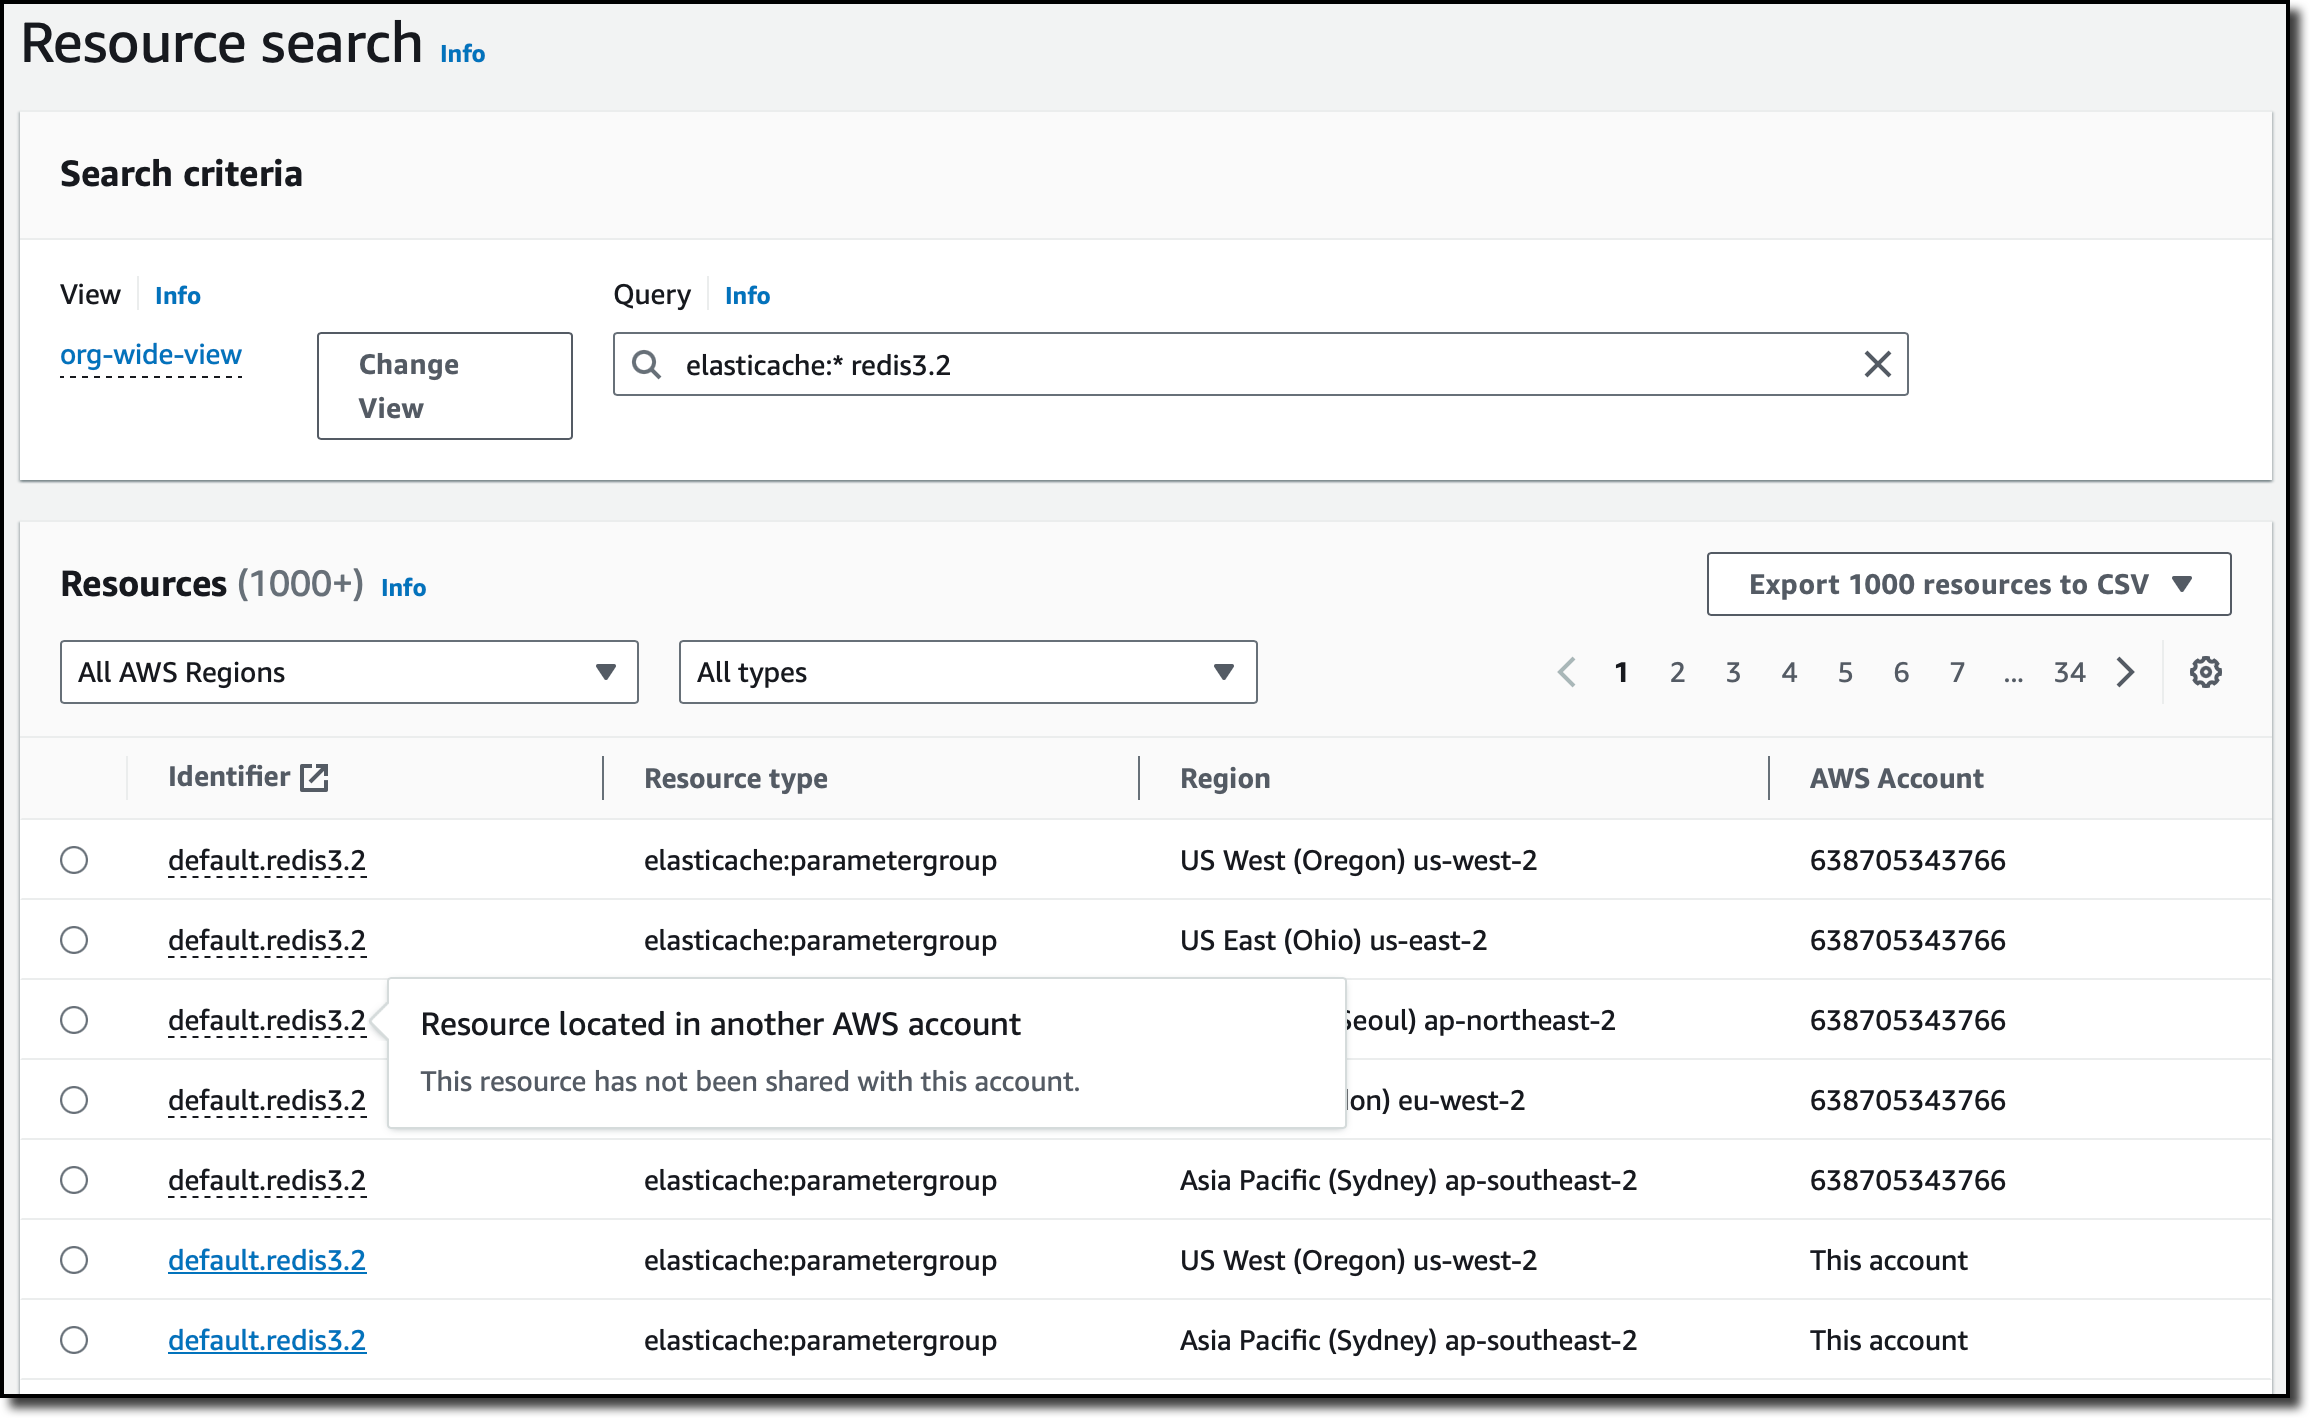The width and height of the screenshot is (2310, 1418).
Task: Jump to results page 34
Action: tap(2069, 672)
